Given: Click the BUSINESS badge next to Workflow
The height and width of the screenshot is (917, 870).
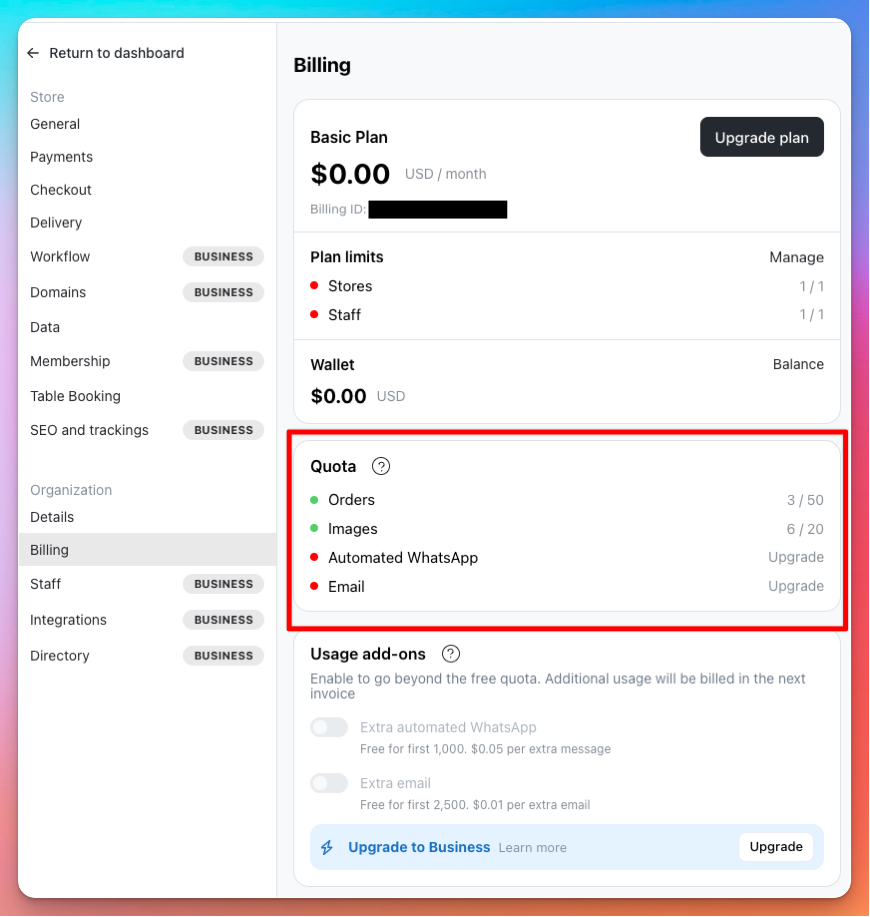Looking at the screenshot, I should coord(223,257).
